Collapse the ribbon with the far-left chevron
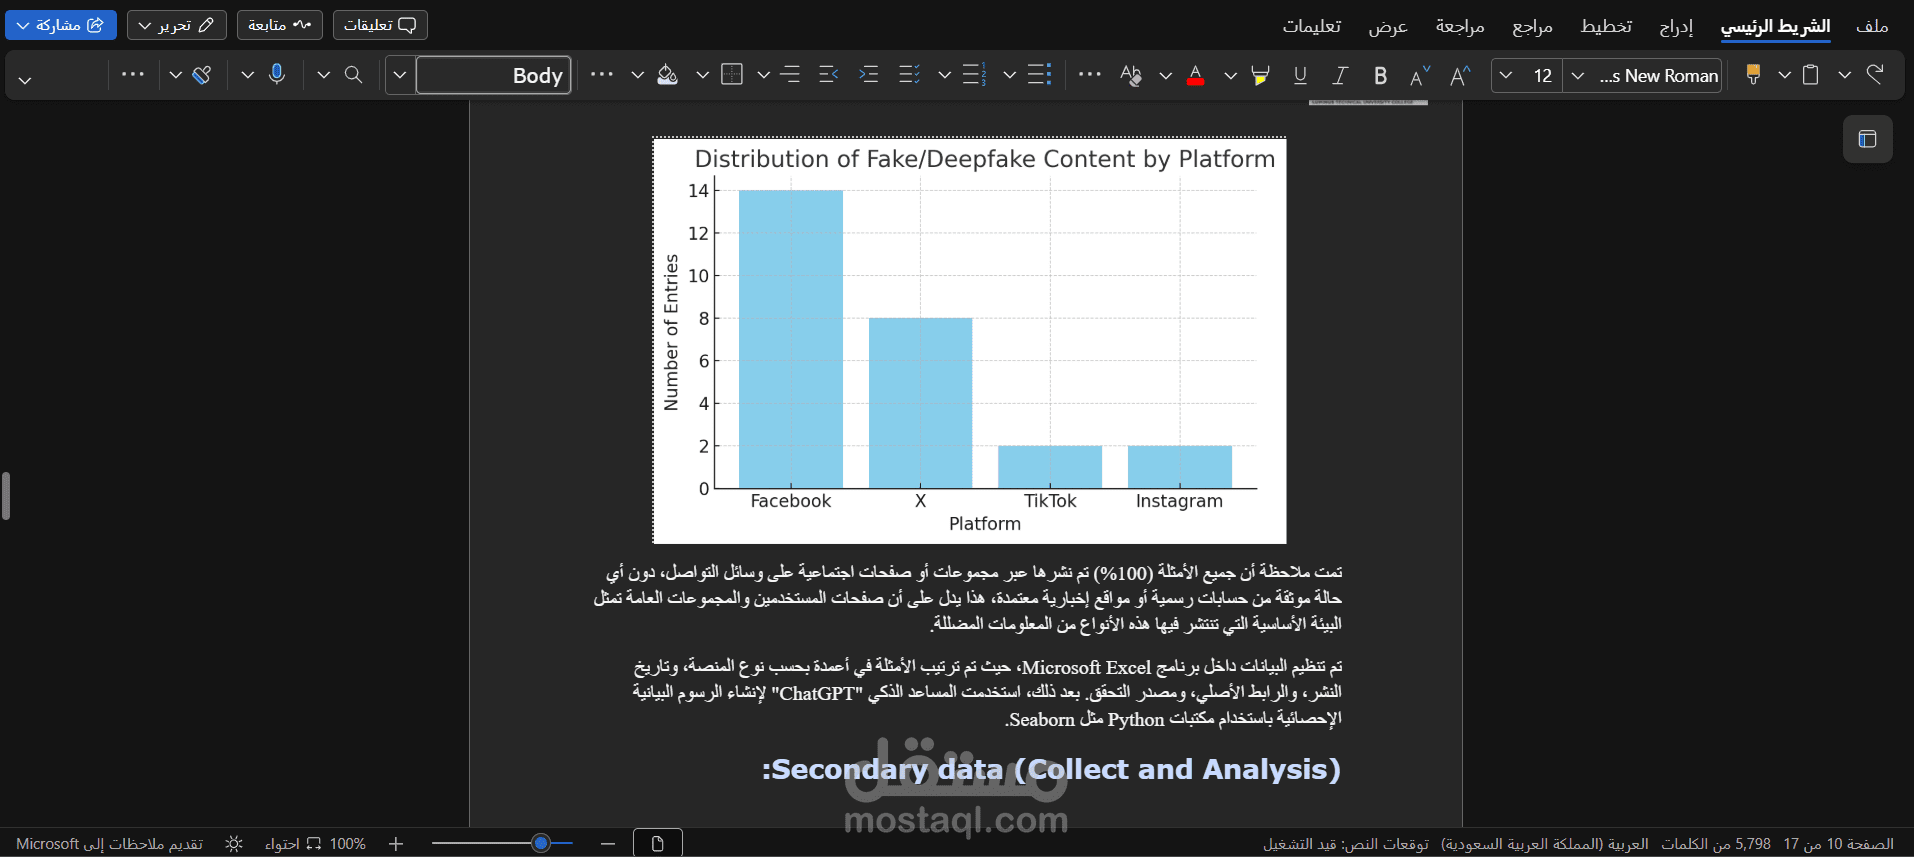This screenshot has height=857, width=1914. (25, 80)
